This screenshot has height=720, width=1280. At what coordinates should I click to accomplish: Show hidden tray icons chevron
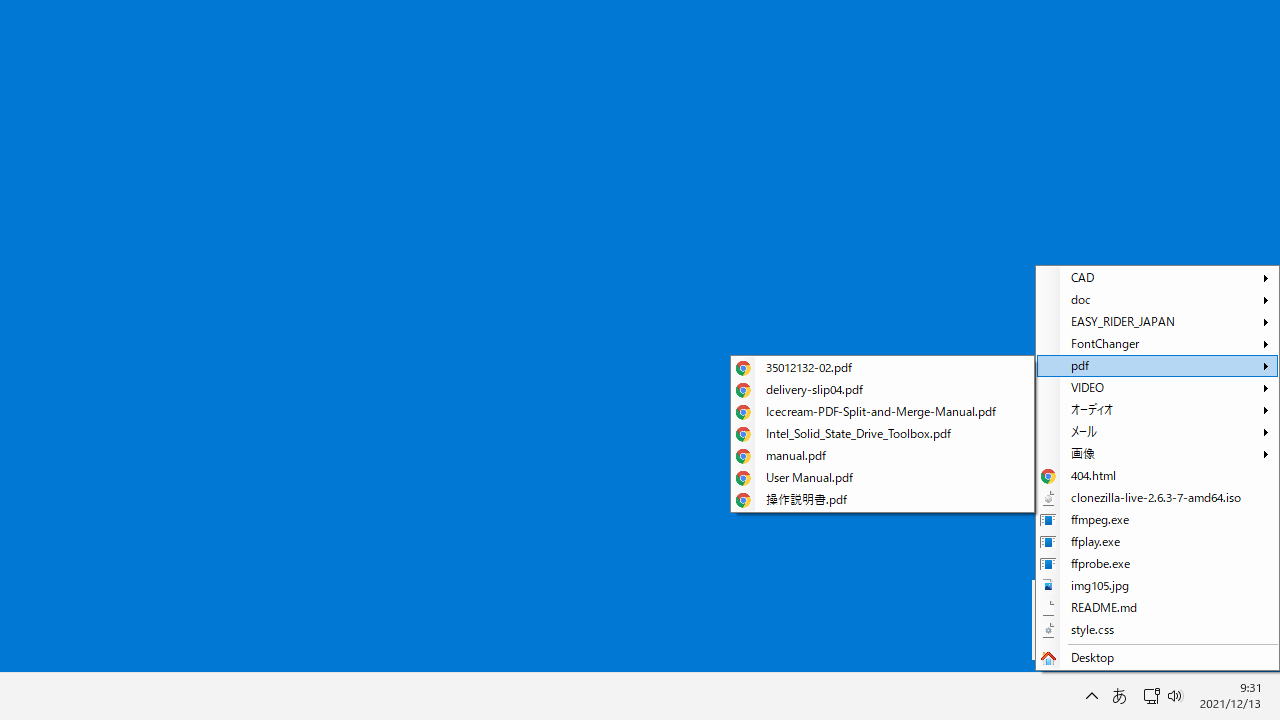(1092, 696)
